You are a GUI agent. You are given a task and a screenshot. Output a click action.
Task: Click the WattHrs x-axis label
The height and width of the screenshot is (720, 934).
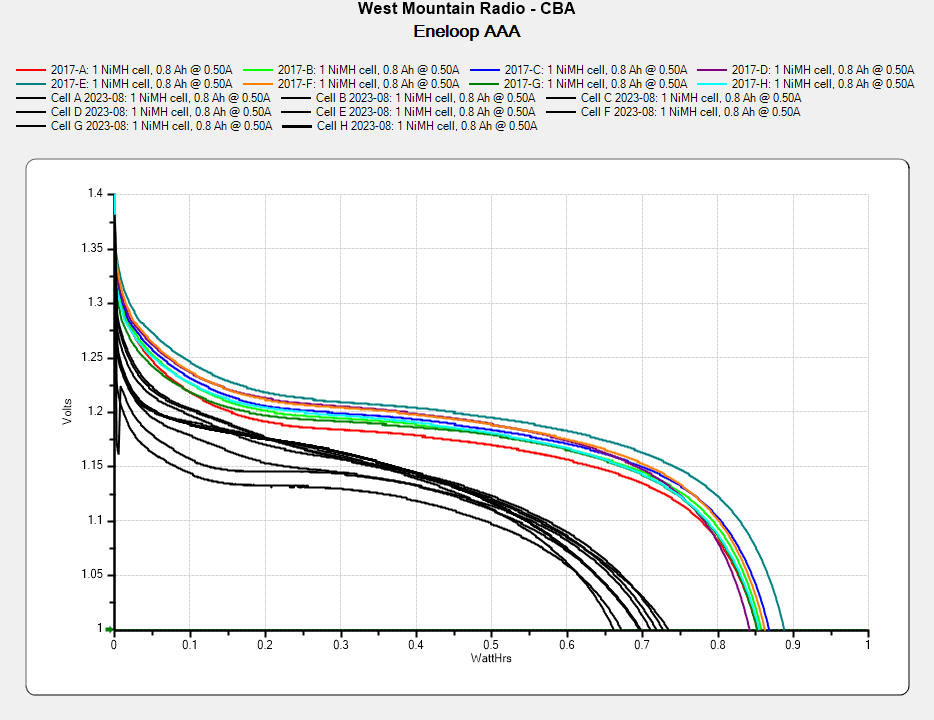click(490, 658)
